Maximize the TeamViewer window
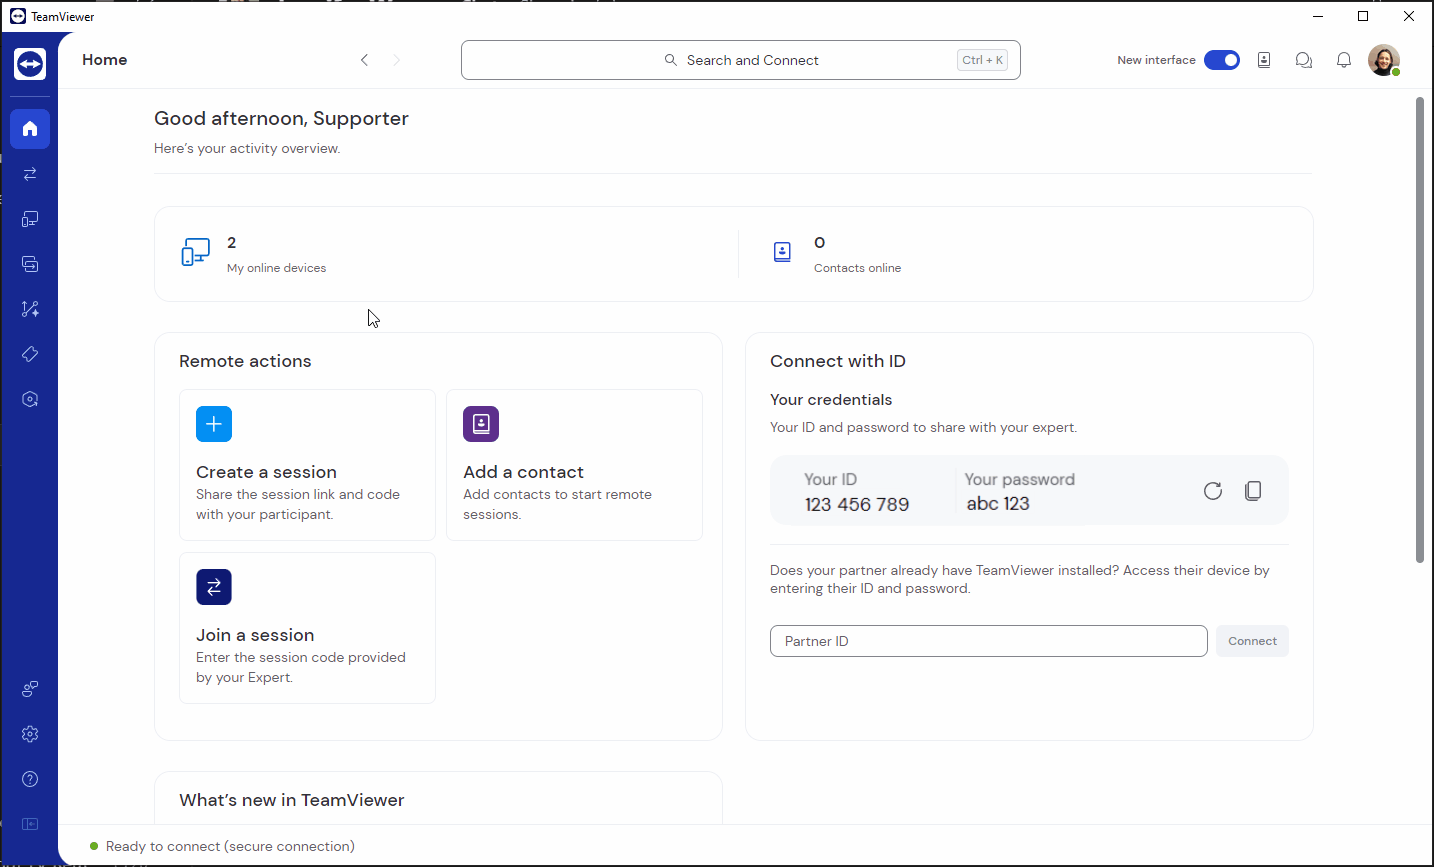This screenshot has width=1434, height=867. pyautogui.click(x=1363, y=16)
